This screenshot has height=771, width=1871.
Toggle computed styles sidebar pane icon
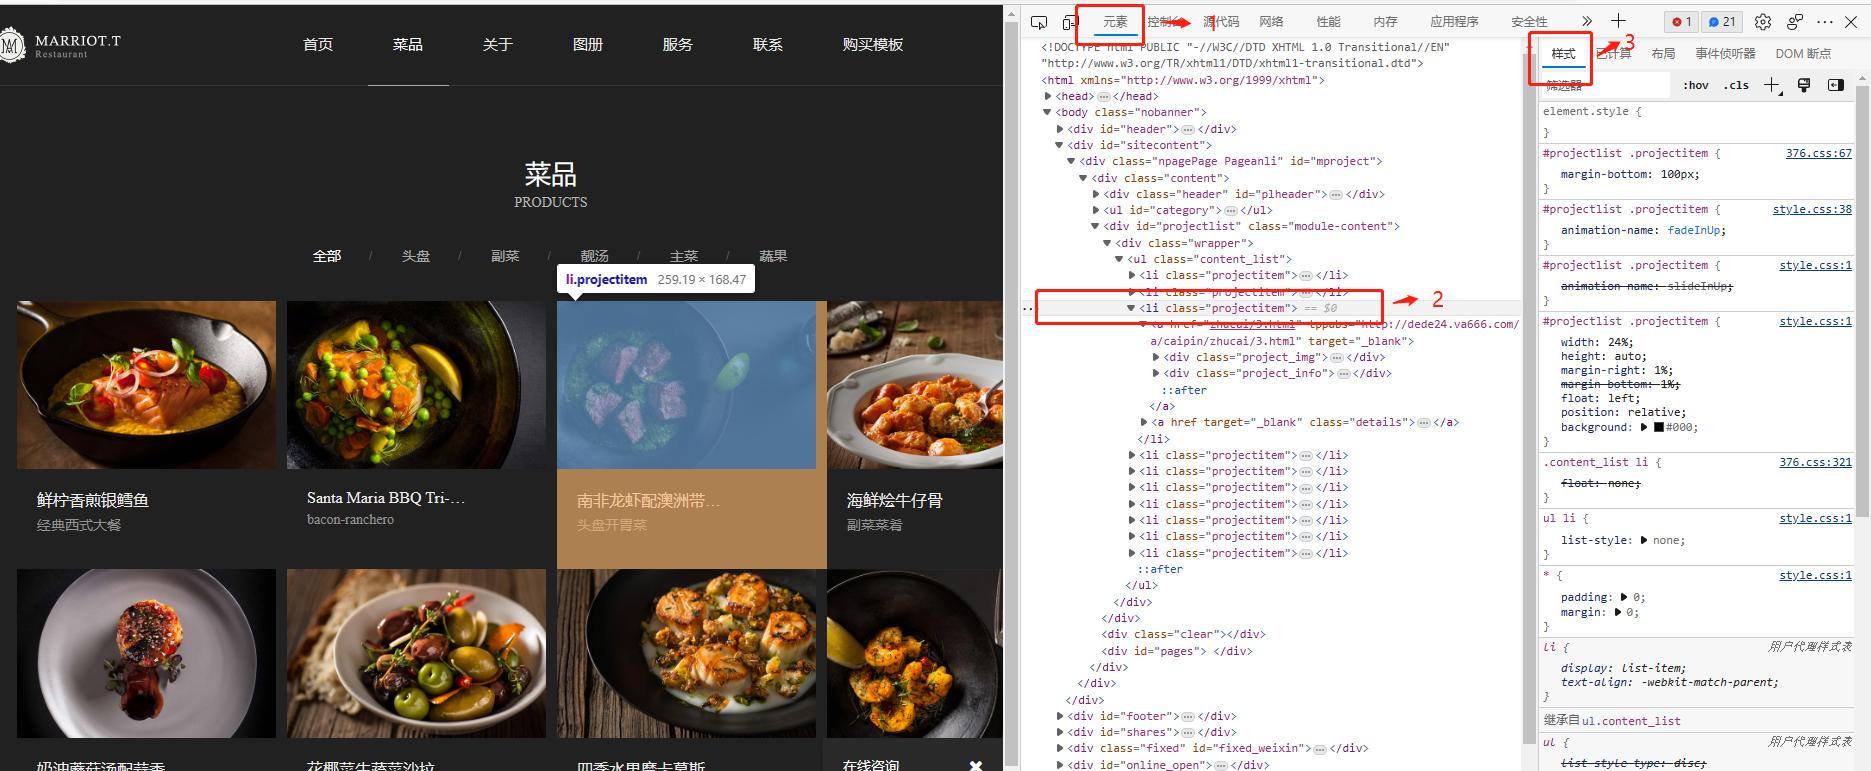point(1836,85)
